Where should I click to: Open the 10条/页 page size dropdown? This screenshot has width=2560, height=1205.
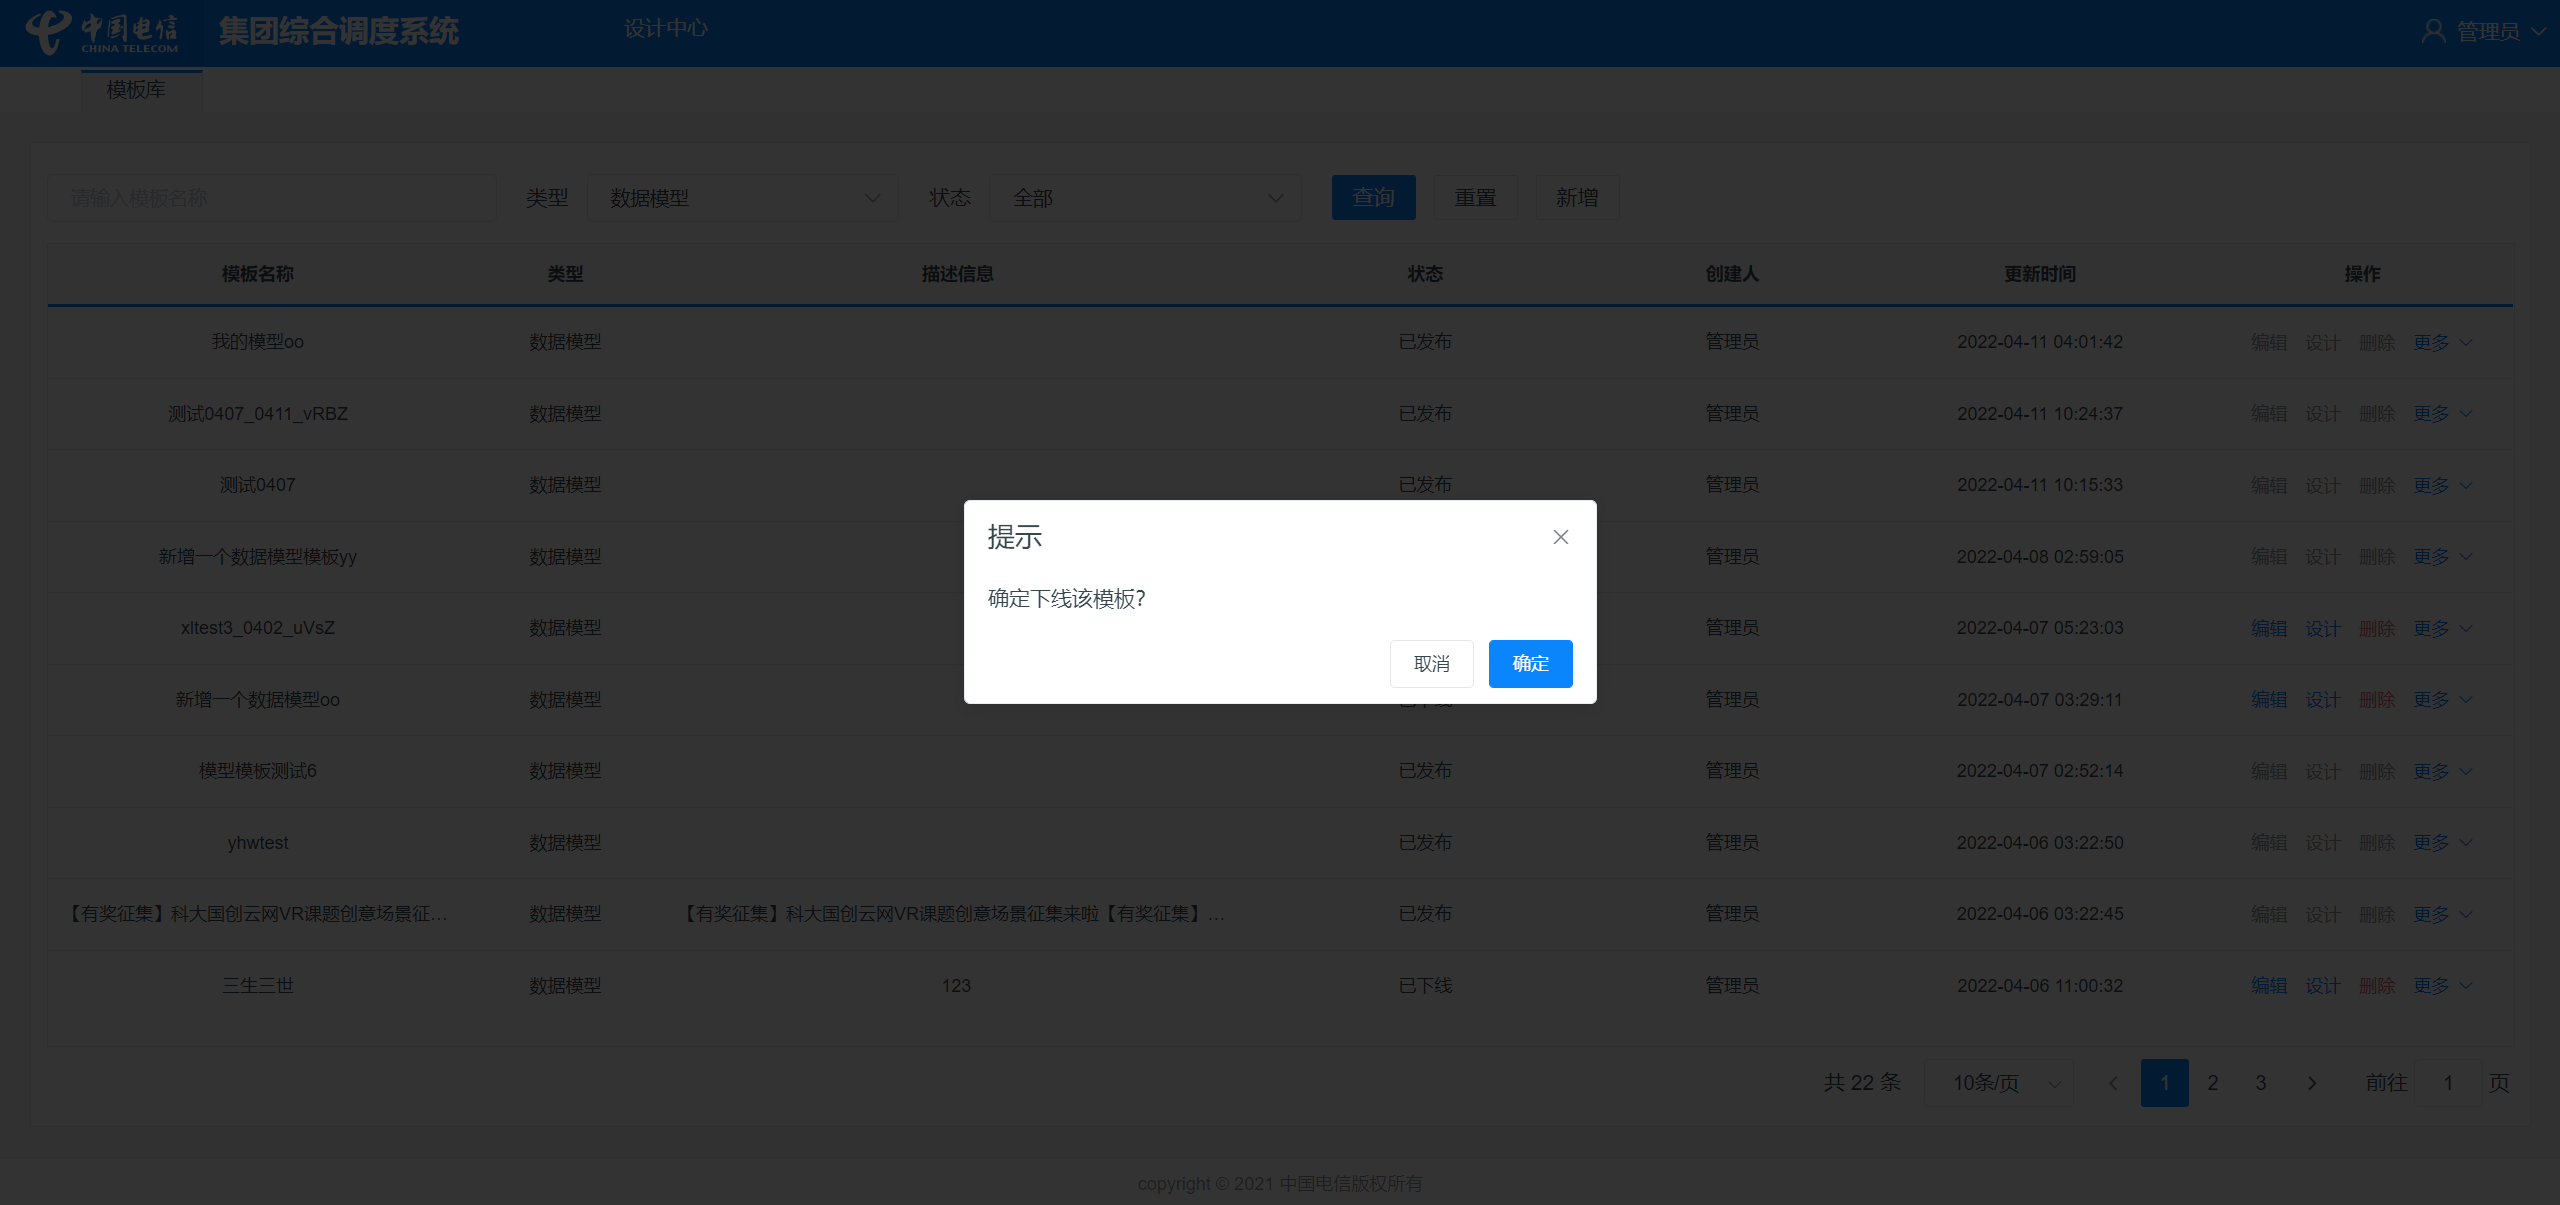click(1998, 1083)
